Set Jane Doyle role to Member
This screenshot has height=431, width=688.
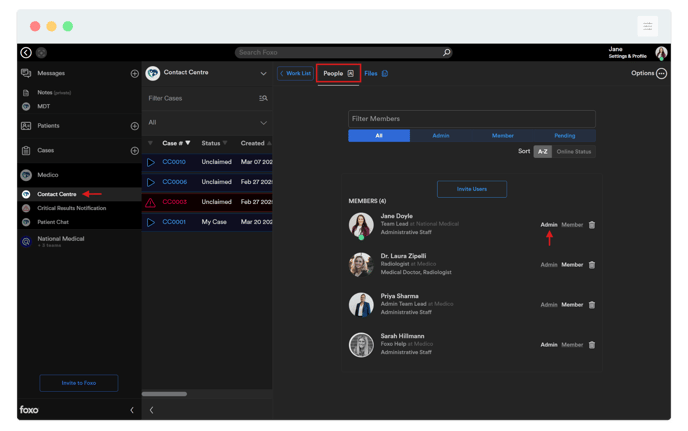572,225
